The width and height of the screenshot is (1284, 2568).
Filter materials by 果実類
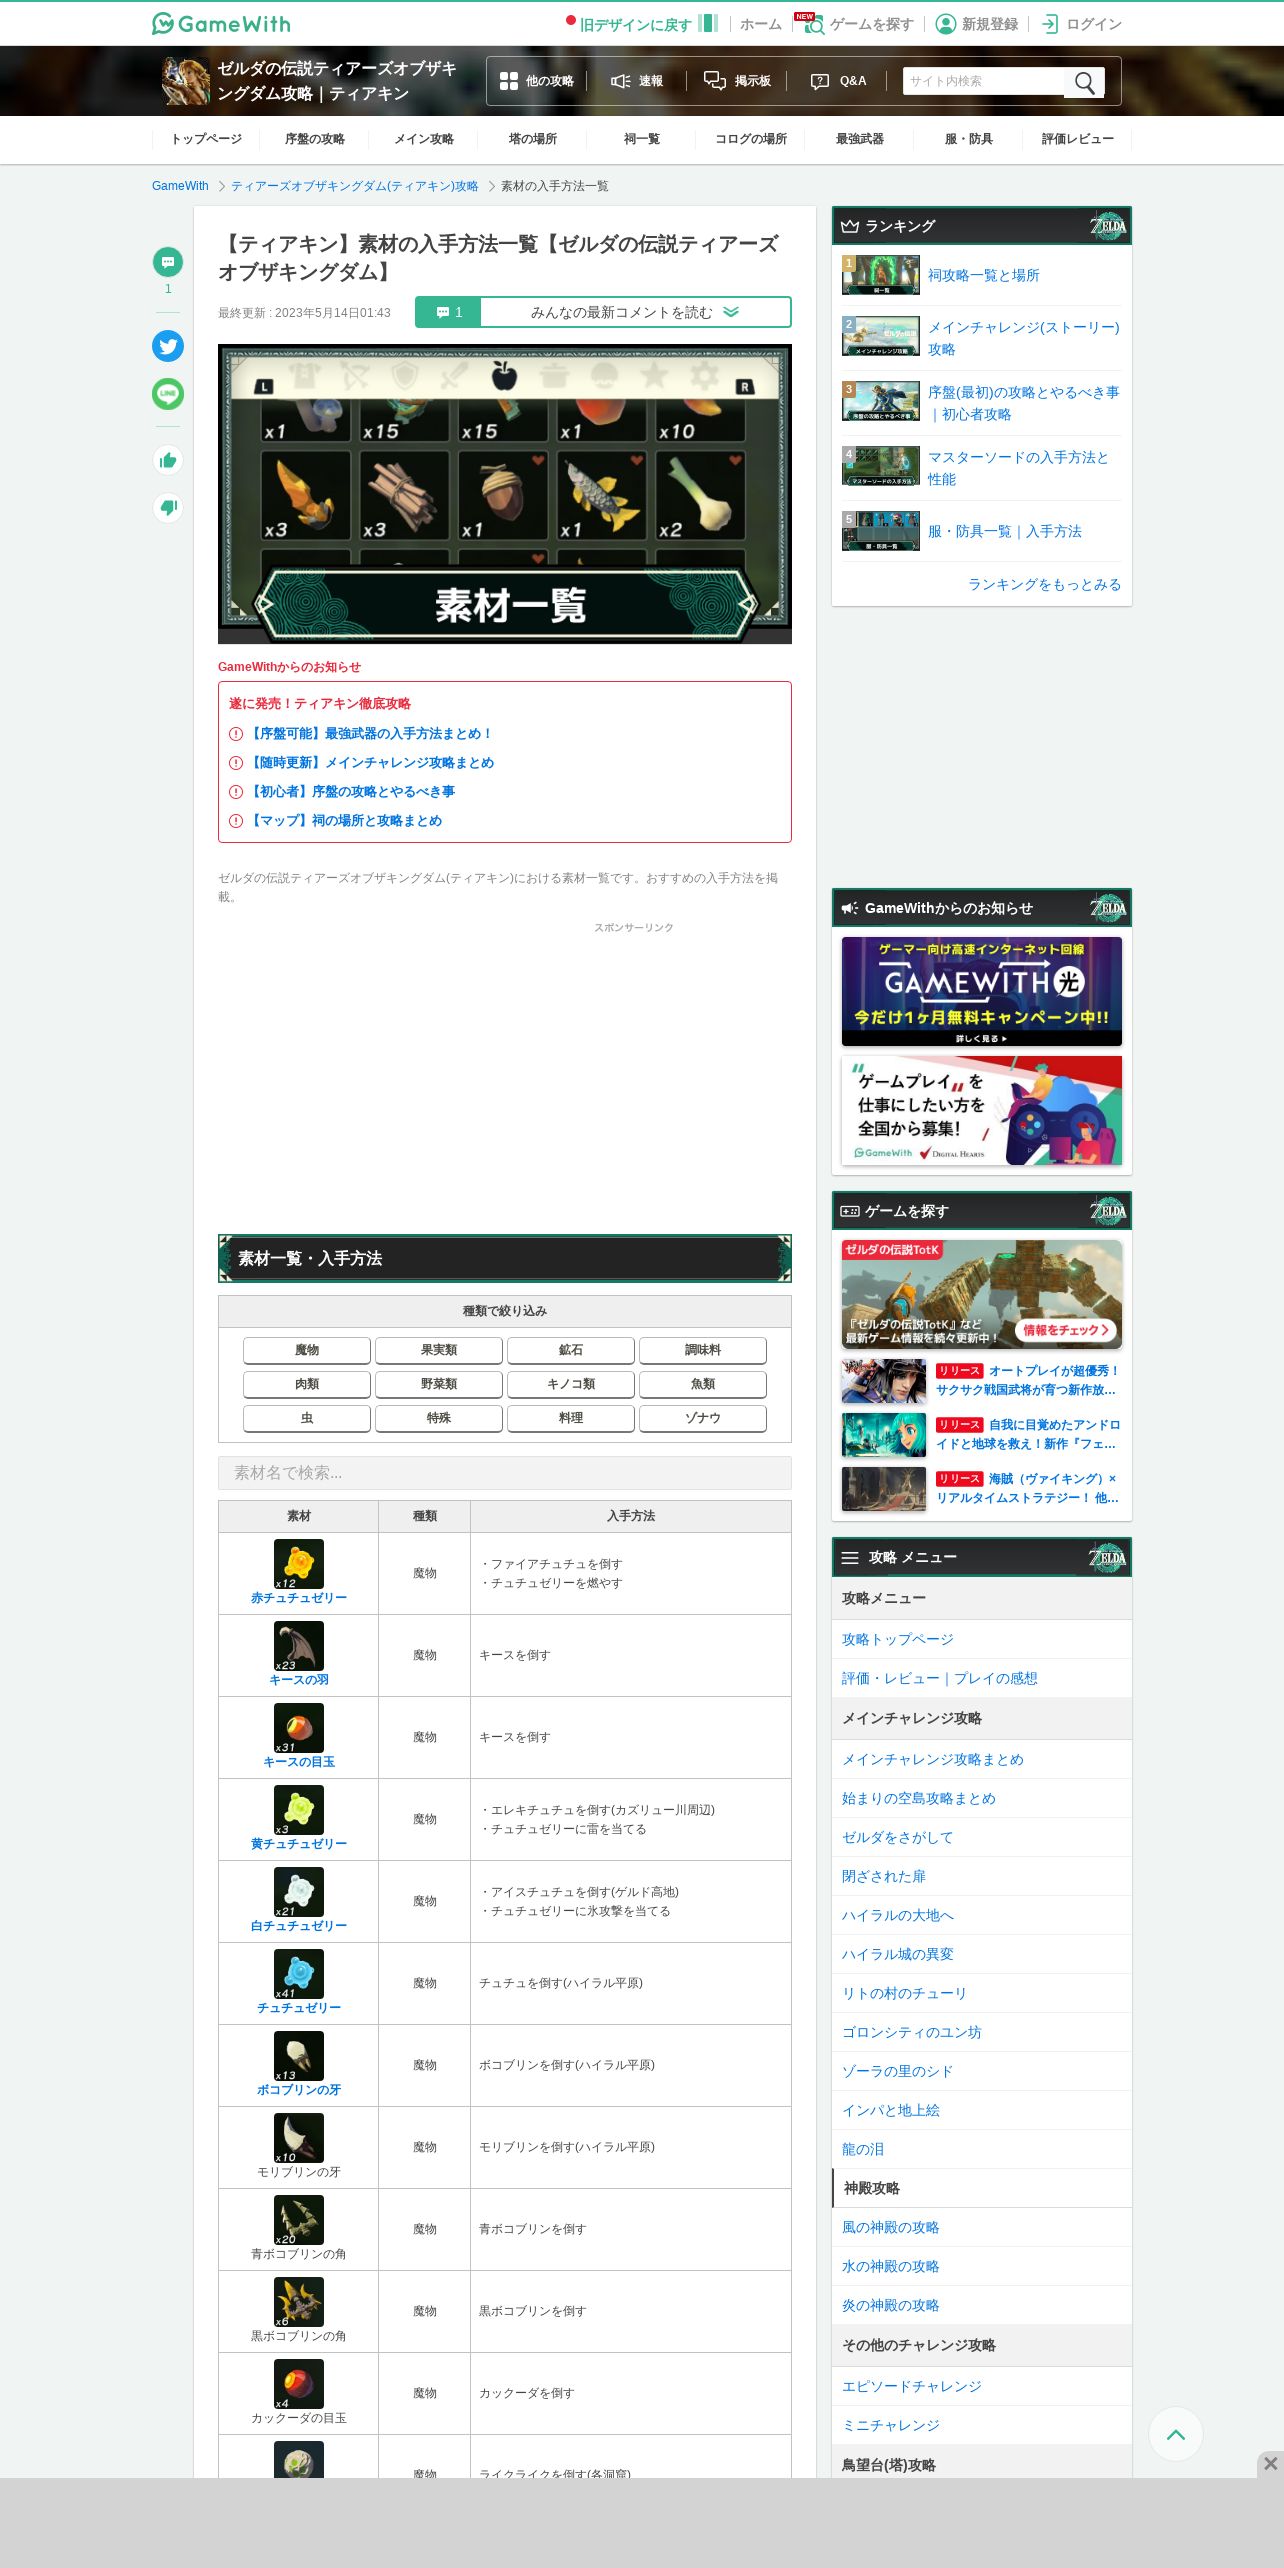pyautogui.click(x=439, y=1350)
